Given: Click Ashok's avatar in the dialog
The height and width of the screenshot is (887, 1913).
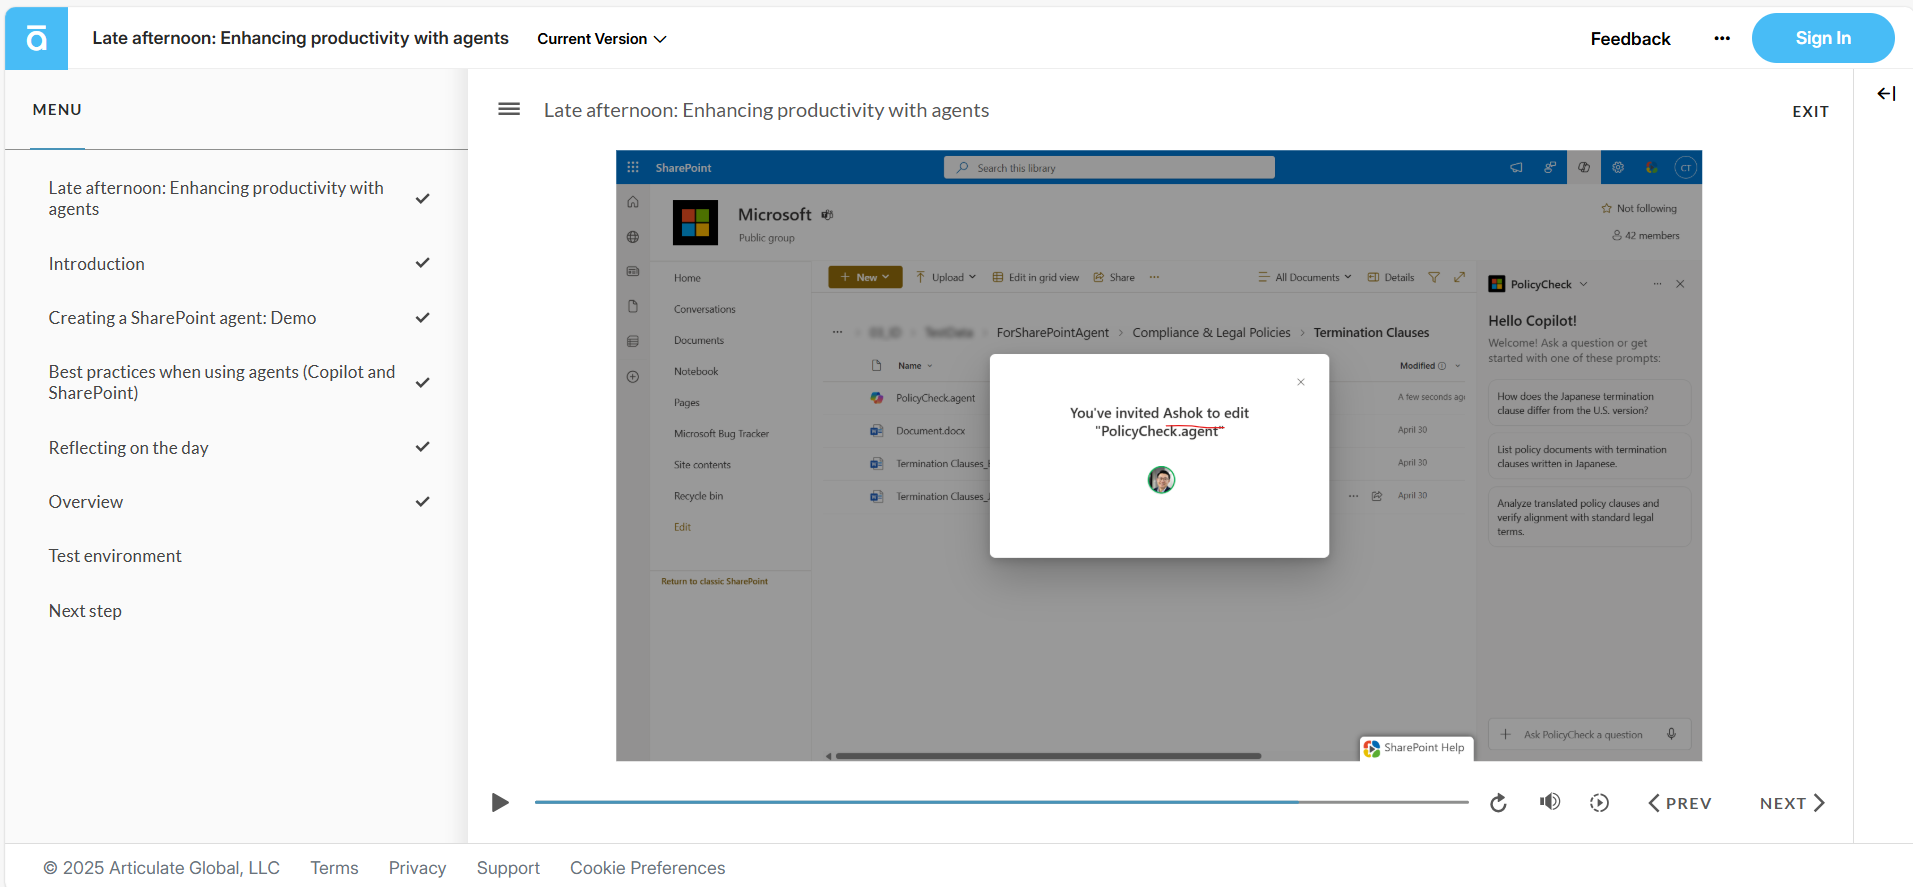Looking at the screenshot, I should pos(1161,480).
